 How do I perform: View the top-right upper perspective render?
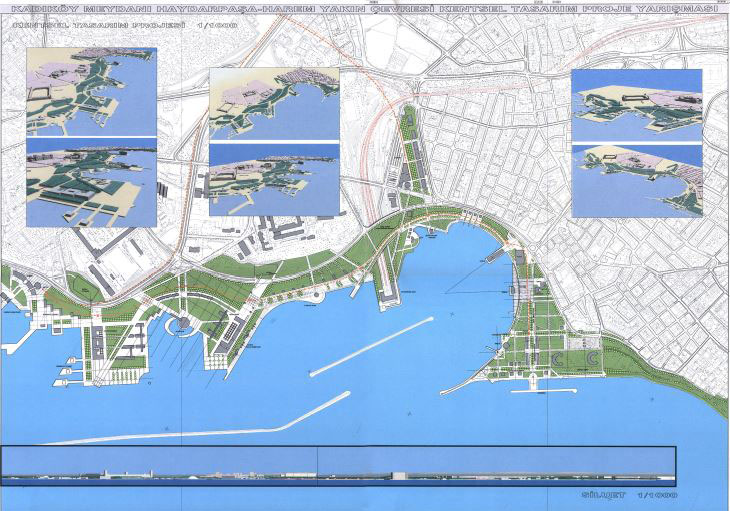(x=637, y=105)
